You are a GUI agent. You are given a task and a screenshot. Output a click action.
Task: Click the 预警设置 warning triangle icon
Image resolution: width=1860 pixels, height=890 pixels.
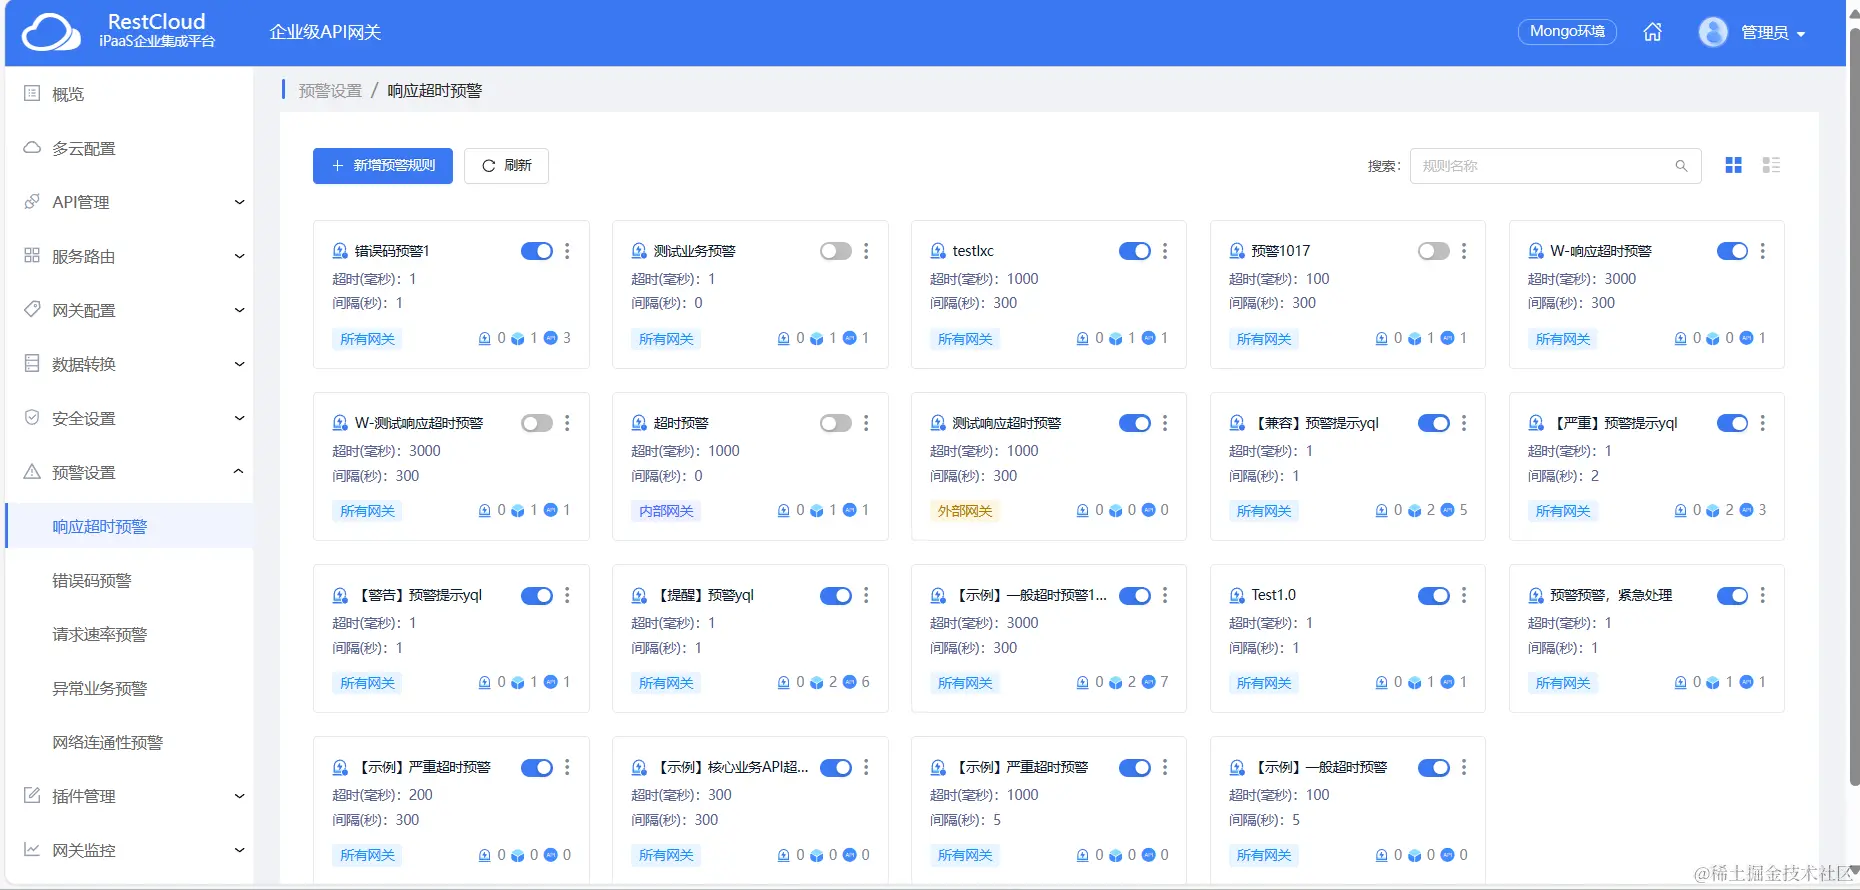[32, 472]
